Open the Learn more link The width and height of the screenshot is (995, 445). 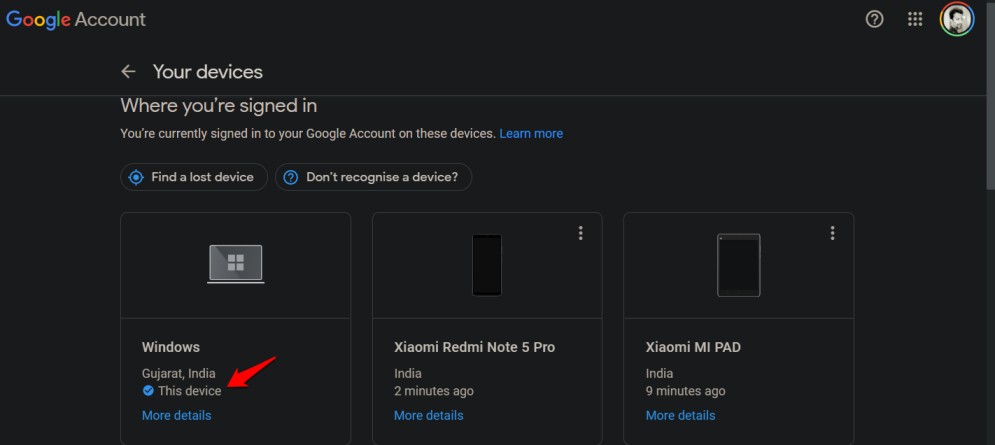(x=531, y=133)
